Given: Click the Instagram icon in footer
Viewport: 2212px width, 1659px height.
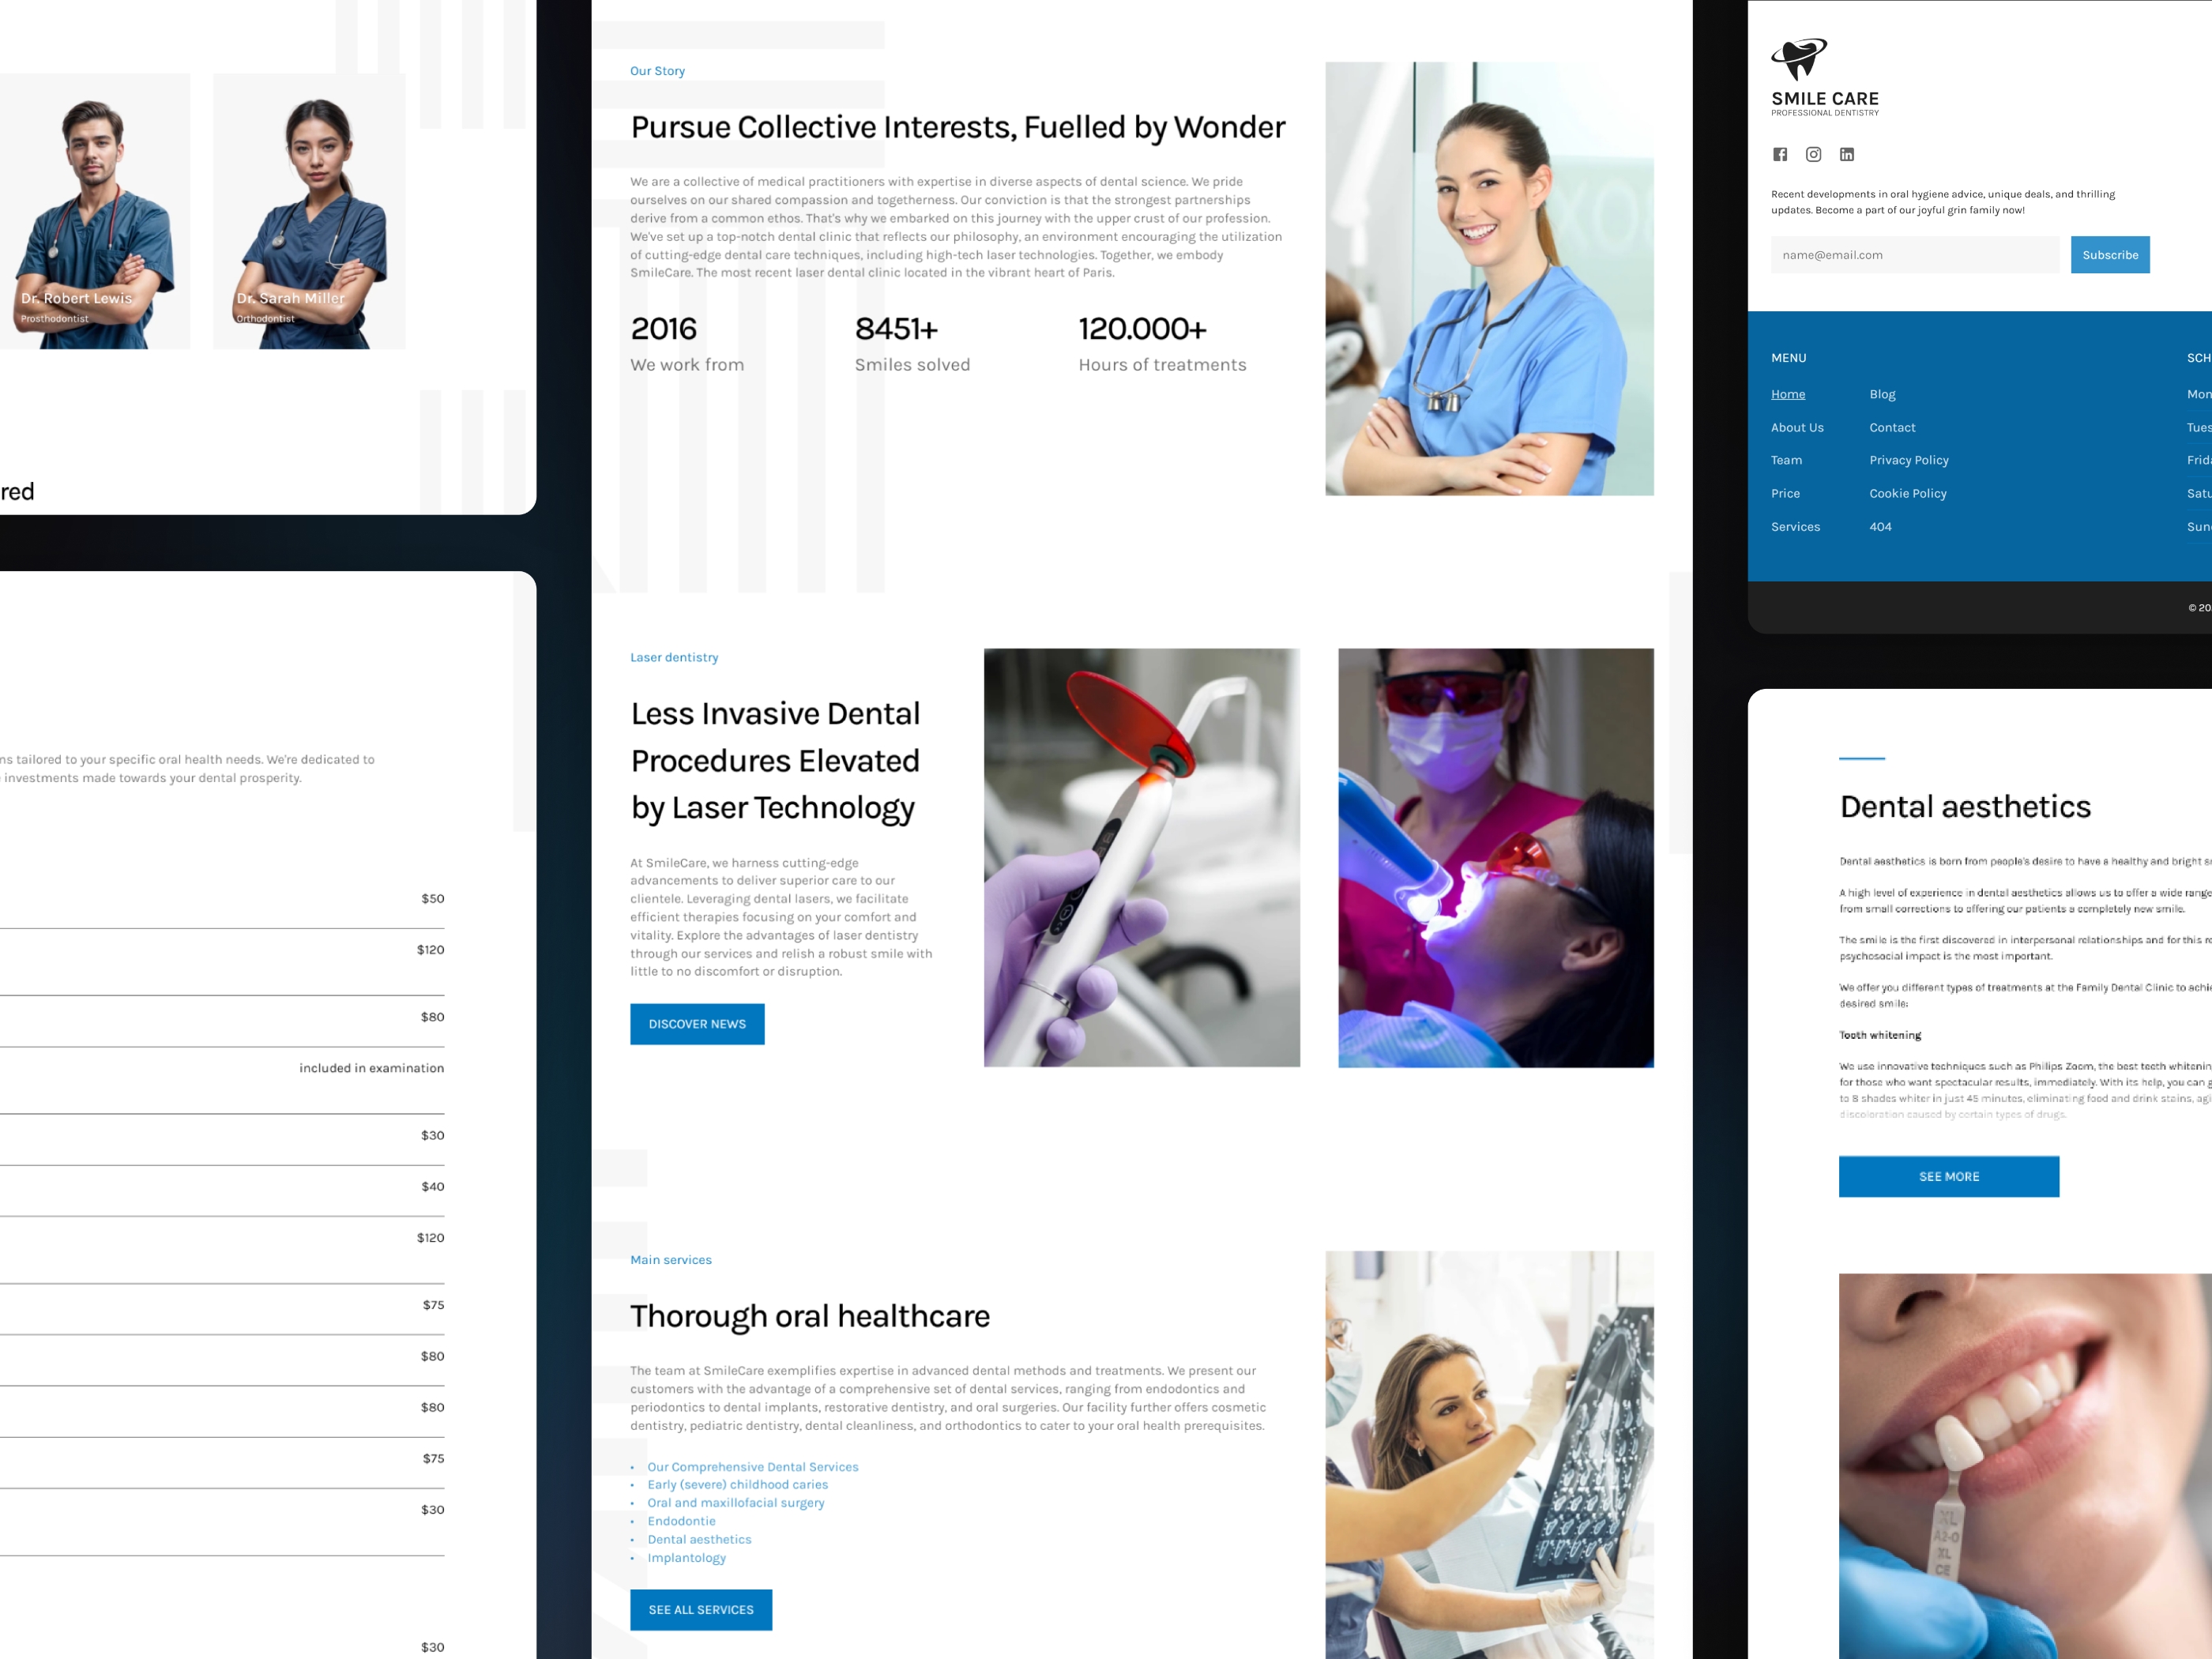Looking at the screenshot, I should pos(1813,155).
